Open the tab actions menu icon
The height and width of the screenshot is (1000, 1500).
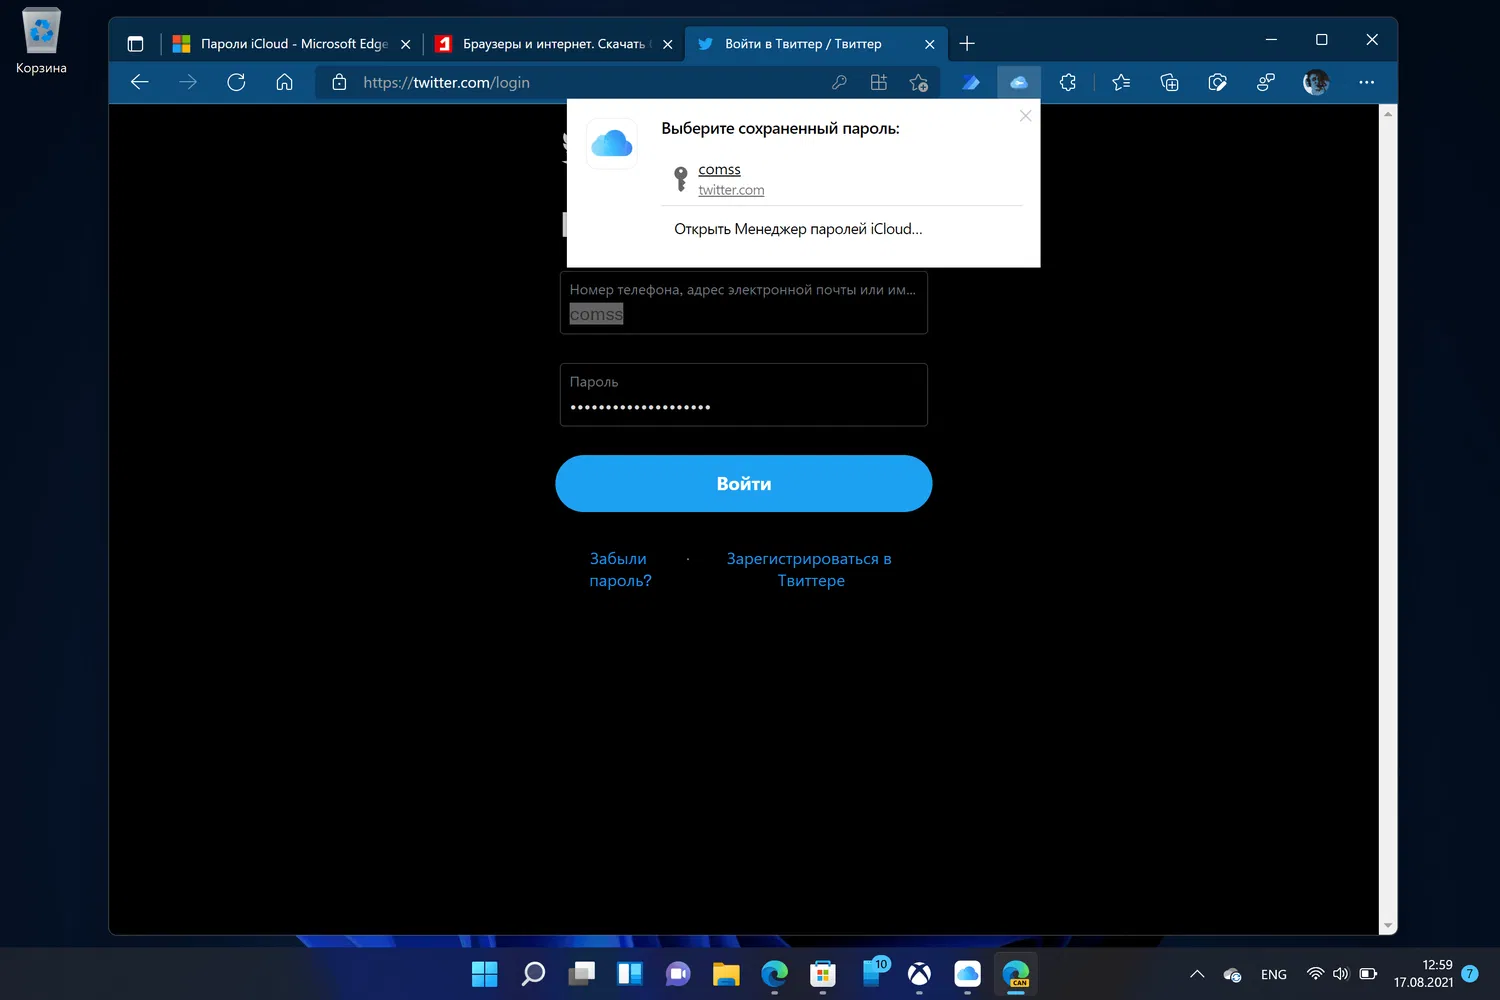136,44
